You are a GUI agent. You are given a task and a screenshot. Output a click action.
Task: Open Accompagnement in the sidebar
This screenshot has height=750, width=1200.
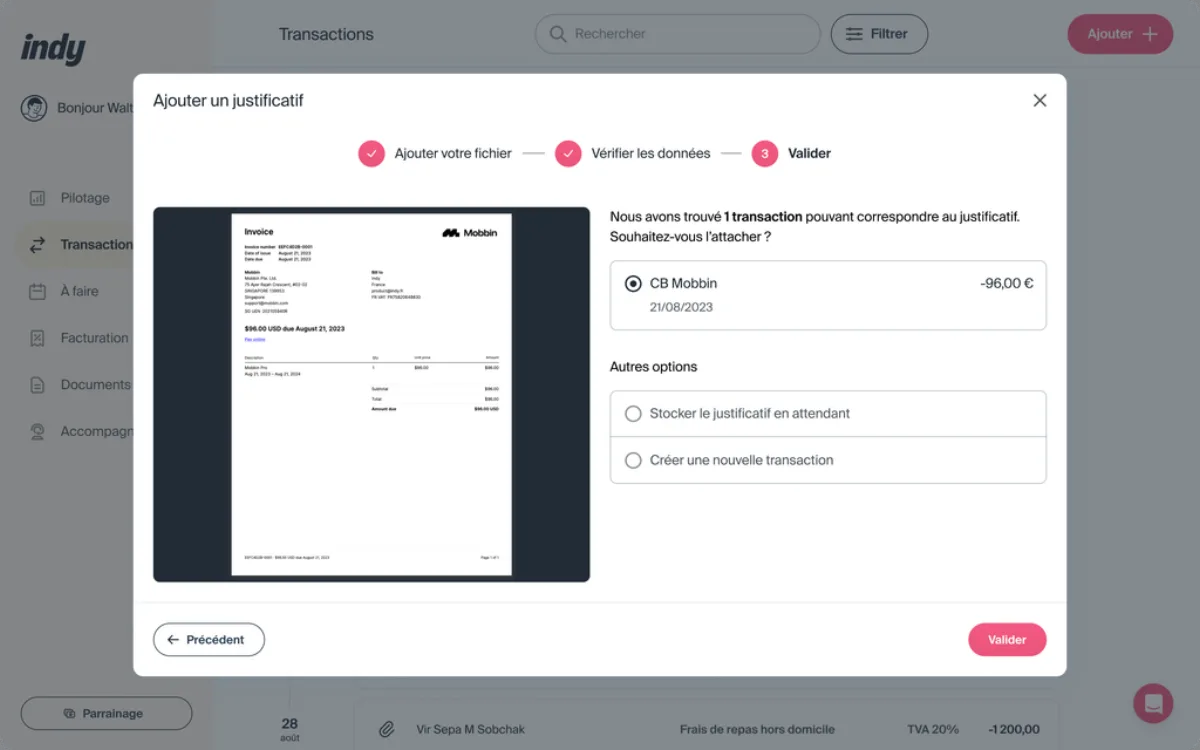(96, 432)
